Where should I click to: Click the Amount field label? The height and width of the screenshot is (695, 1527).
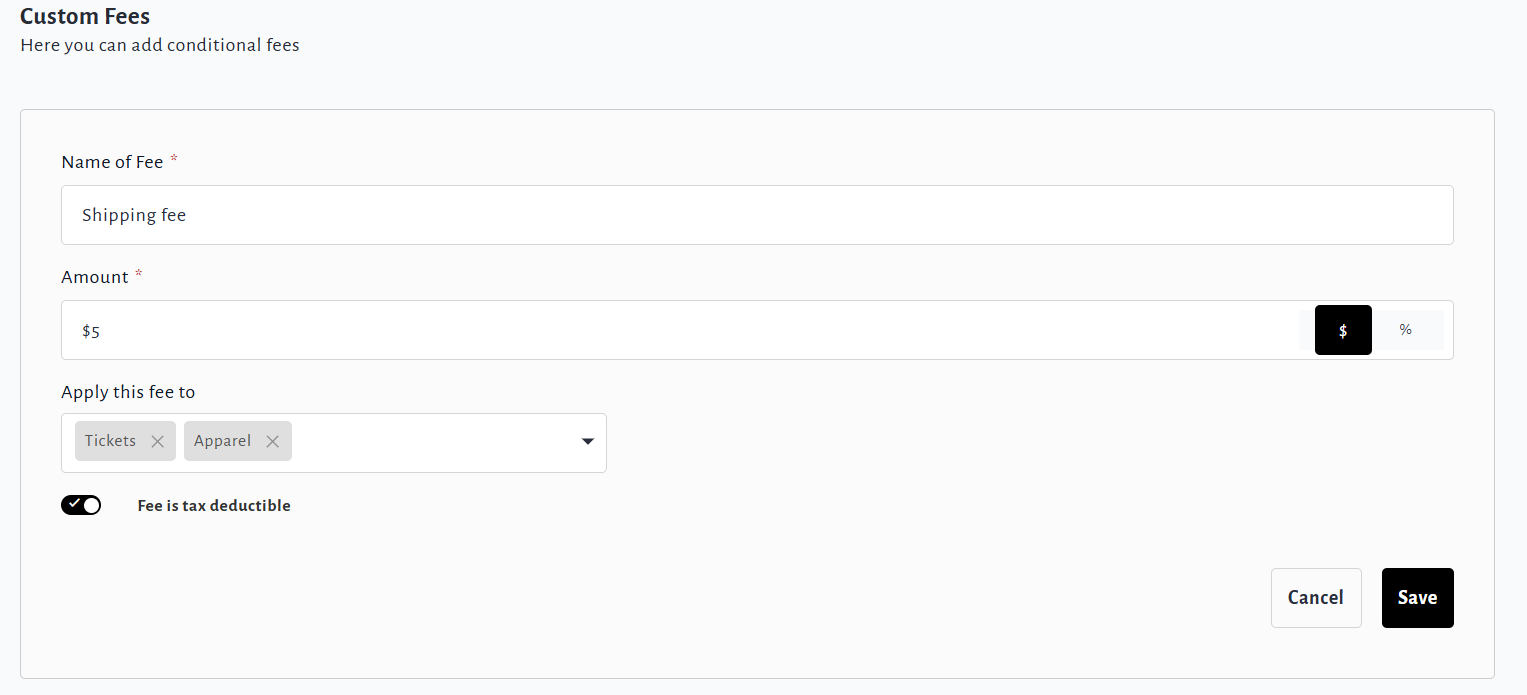click(95, 277)
